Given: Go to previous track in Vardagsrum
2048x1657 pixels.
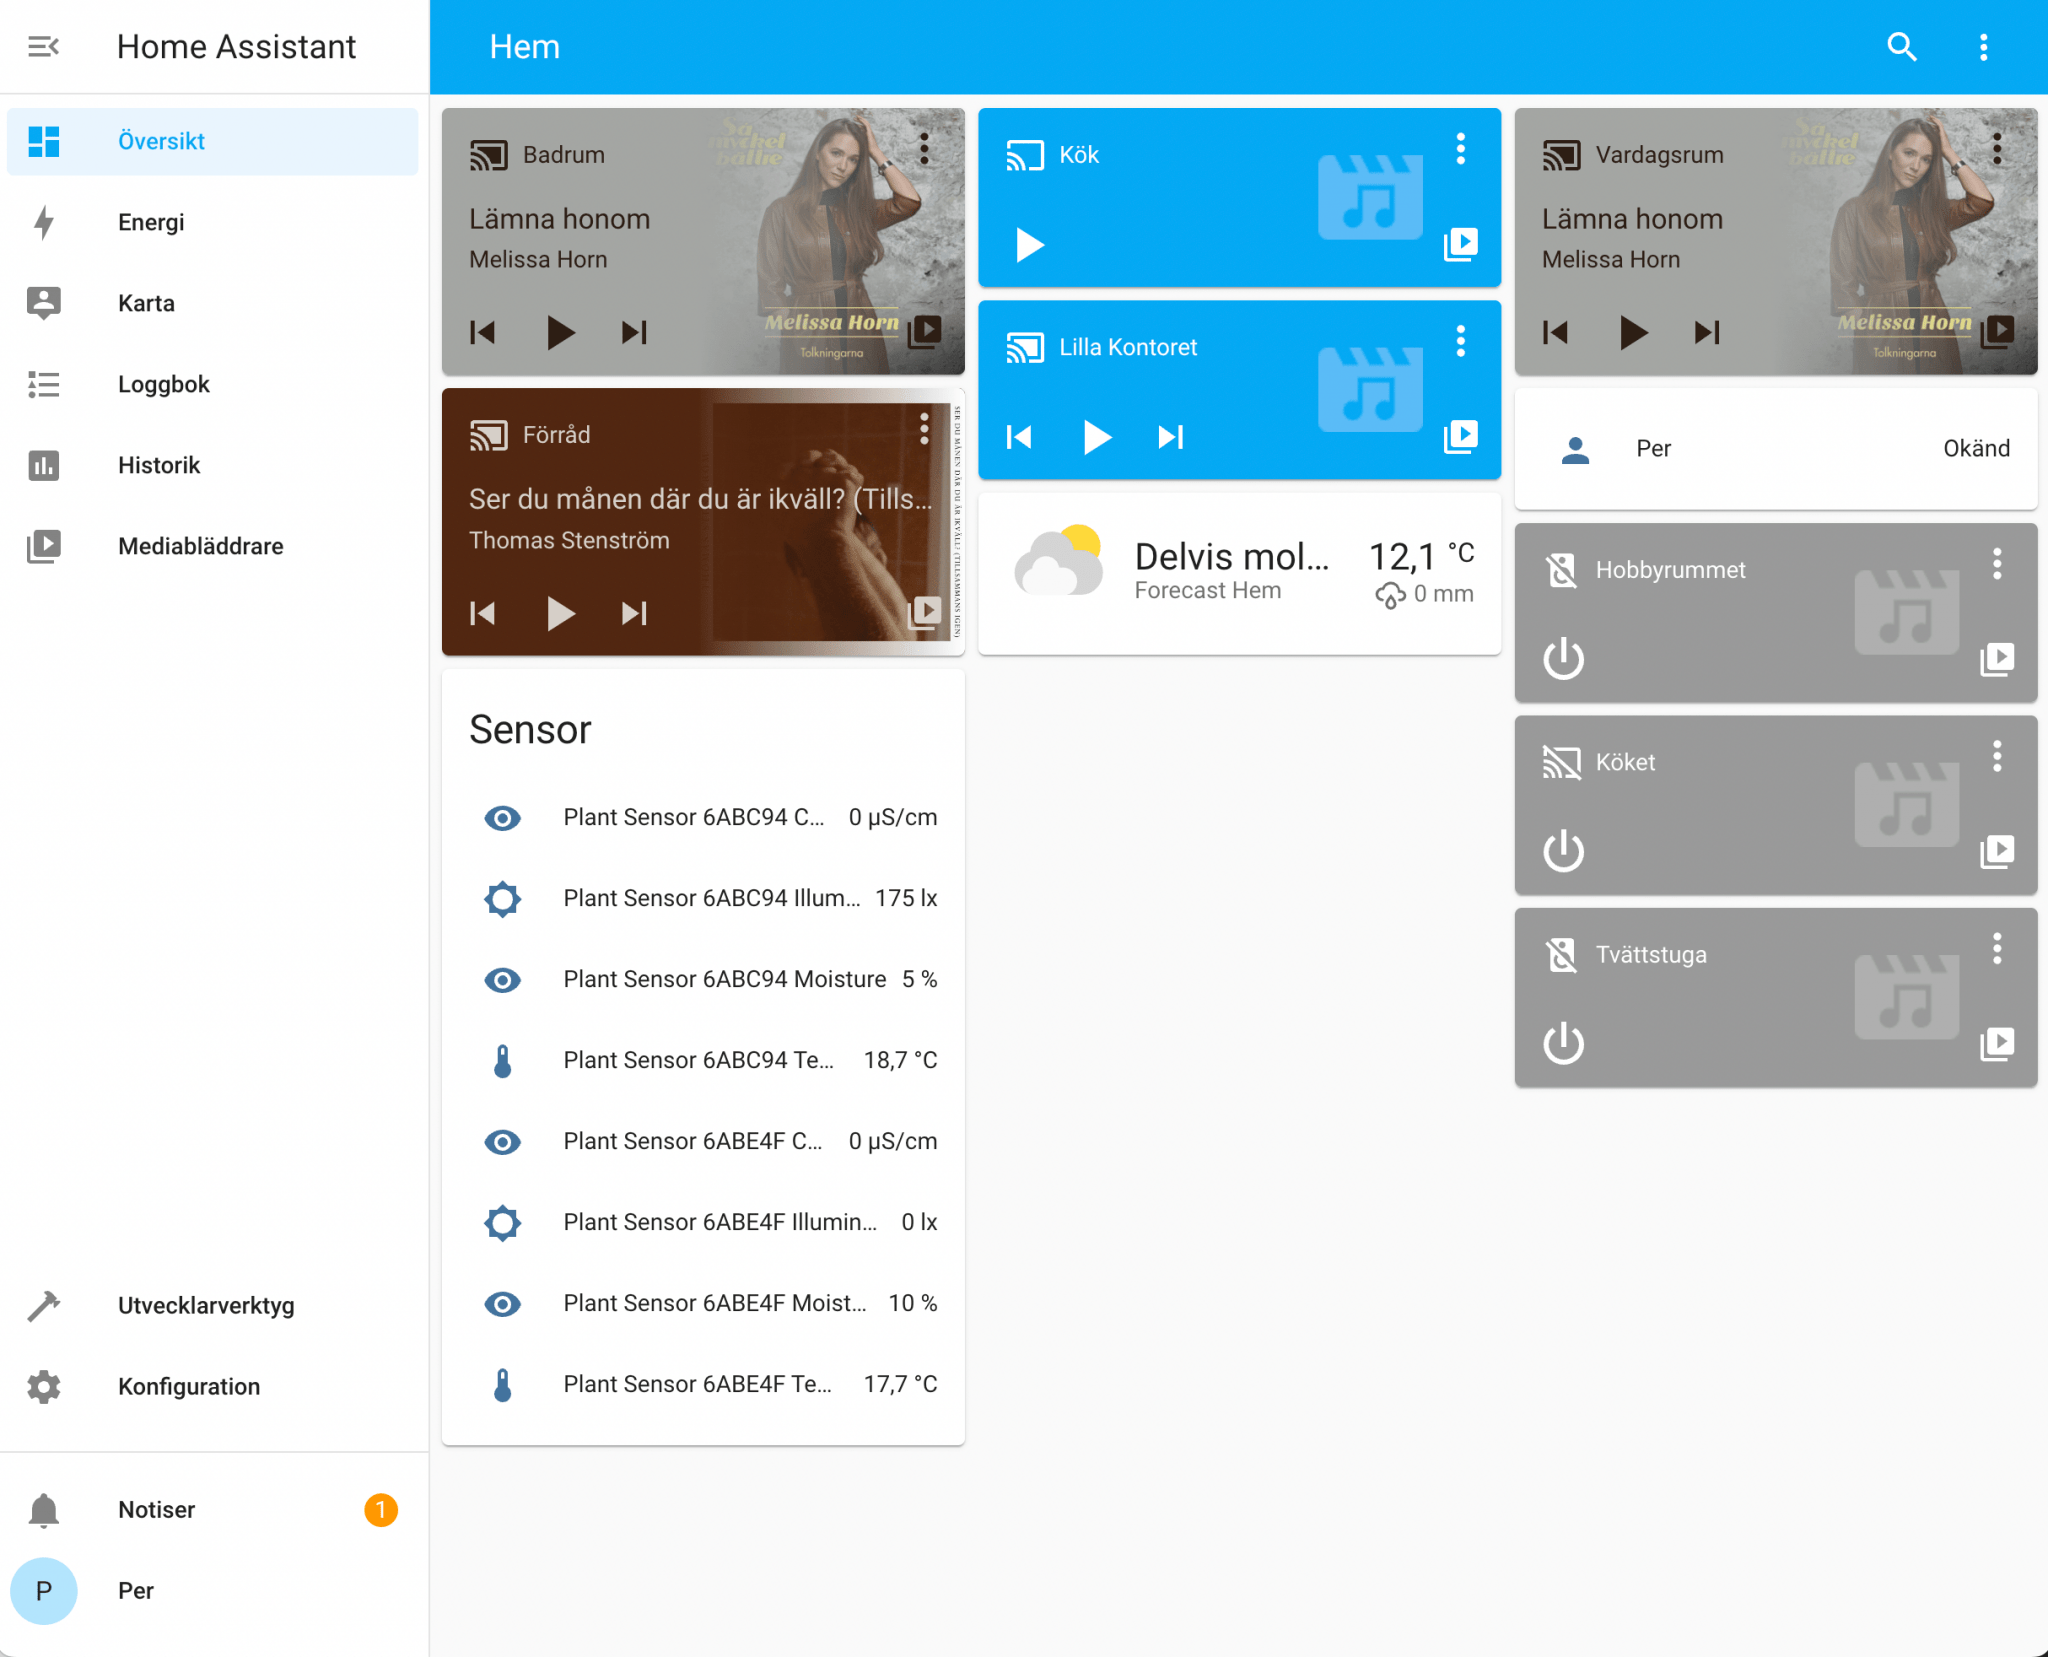Looking at the screenshot, I should (1555, 332).
